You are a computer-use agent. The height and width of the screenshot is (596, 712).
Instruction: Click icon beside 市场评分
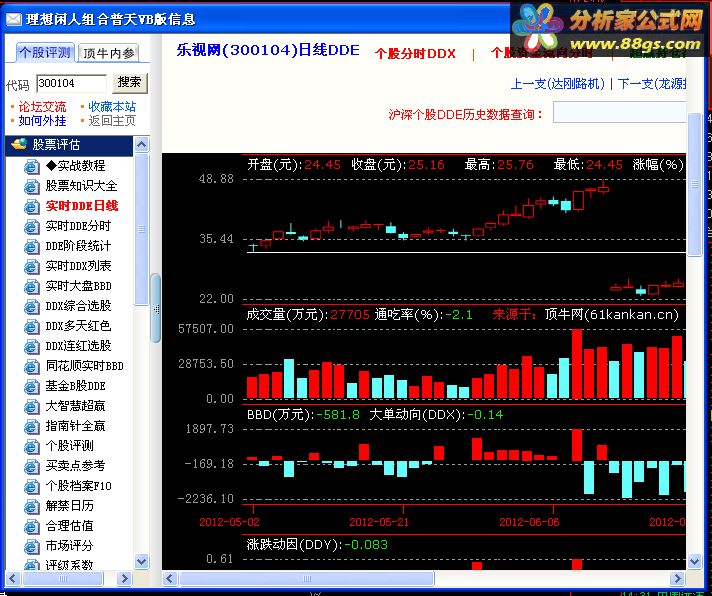31,547
